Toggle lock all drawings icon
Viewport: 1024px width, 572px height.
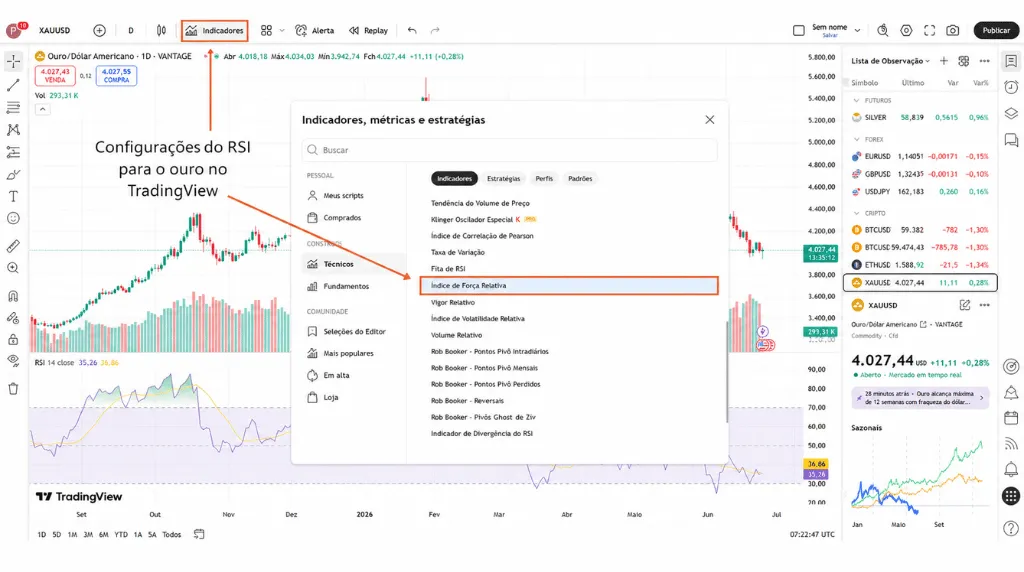point(13,340)
